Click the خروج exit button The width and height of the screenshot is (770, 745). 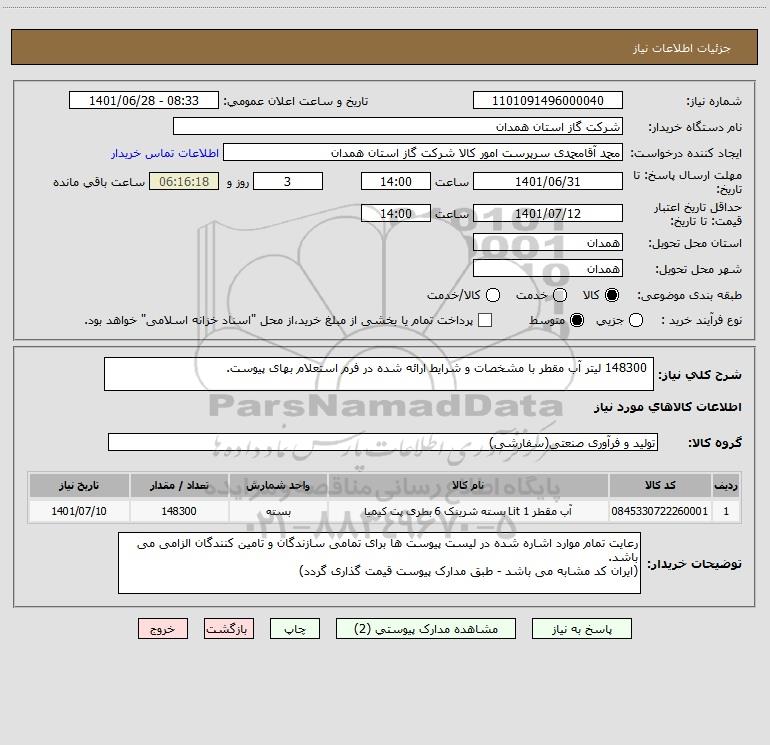point(163,629)
